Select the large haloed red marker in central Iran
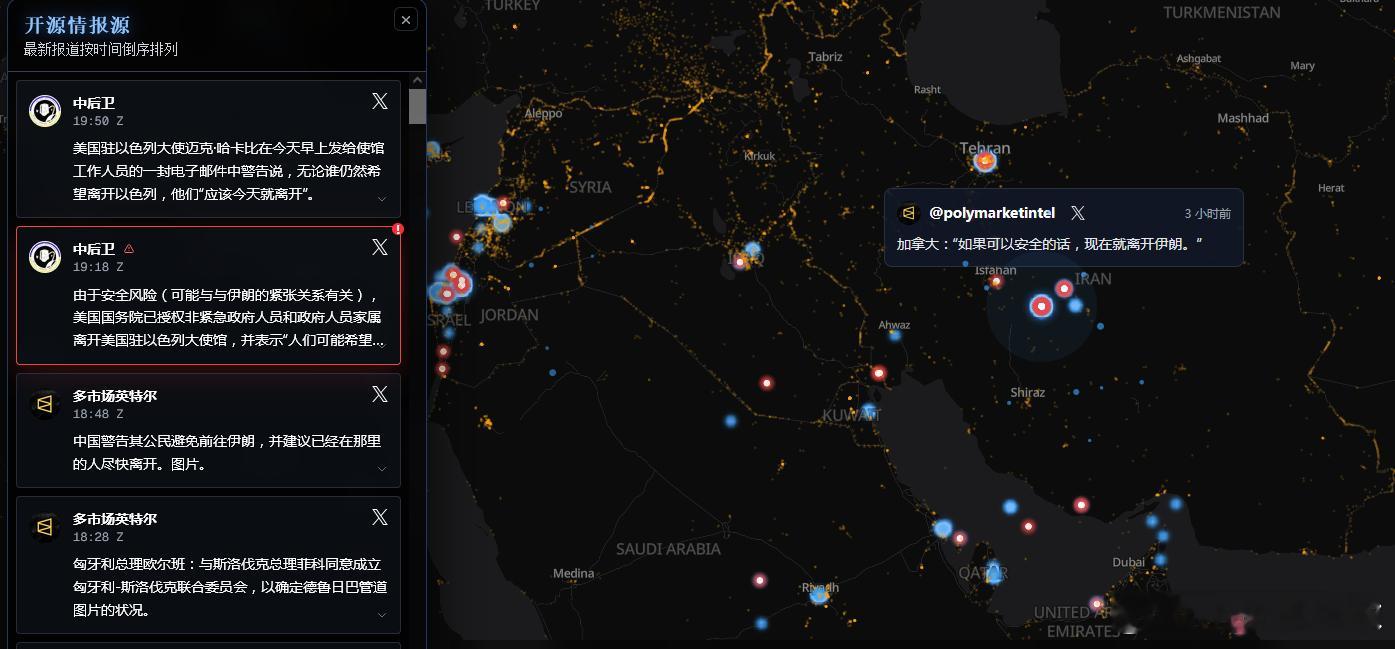Viewport: 1395px width, 649px height. pyautogui.click(x=1041, y=306)
